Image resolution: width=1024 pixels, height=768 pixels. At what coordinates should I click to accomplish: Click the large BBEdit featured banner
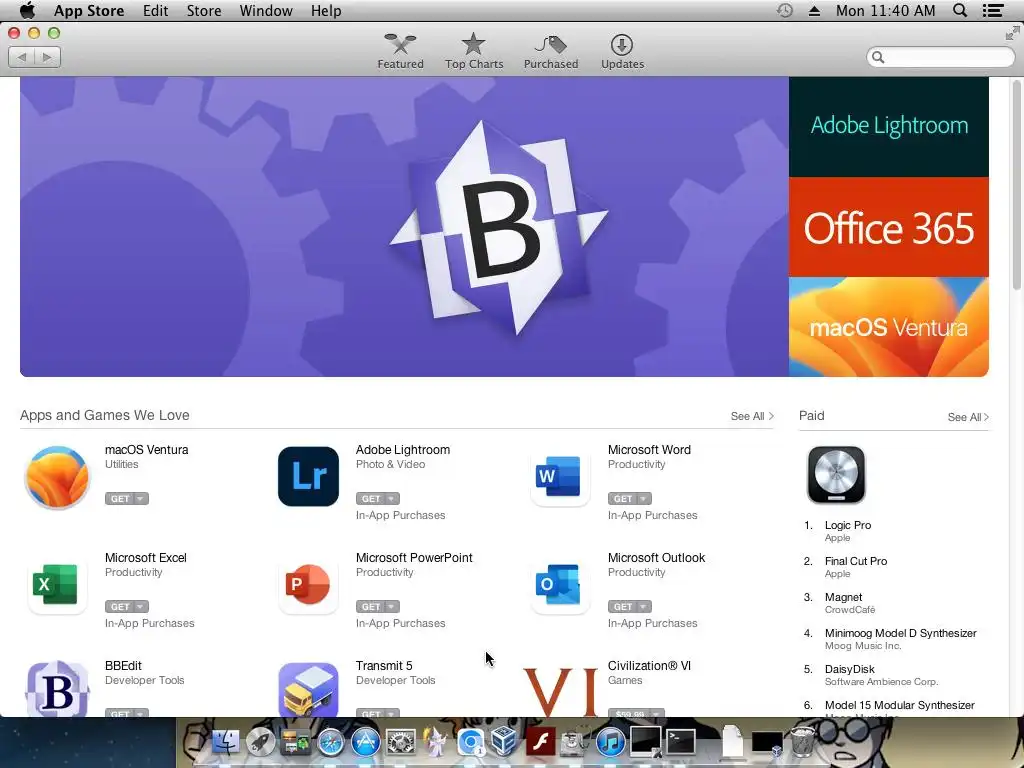click(x=404, y=227)
